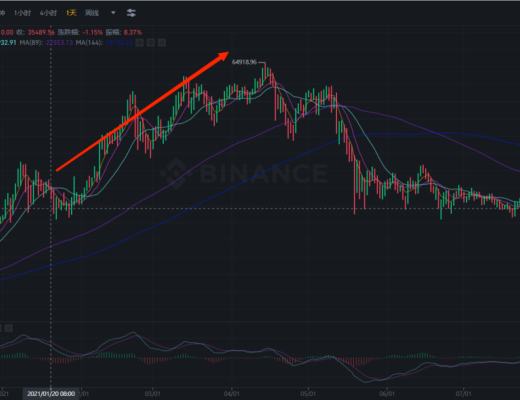
Task: Click the MA(144) indicator label
Action: (x=89, y=43)
